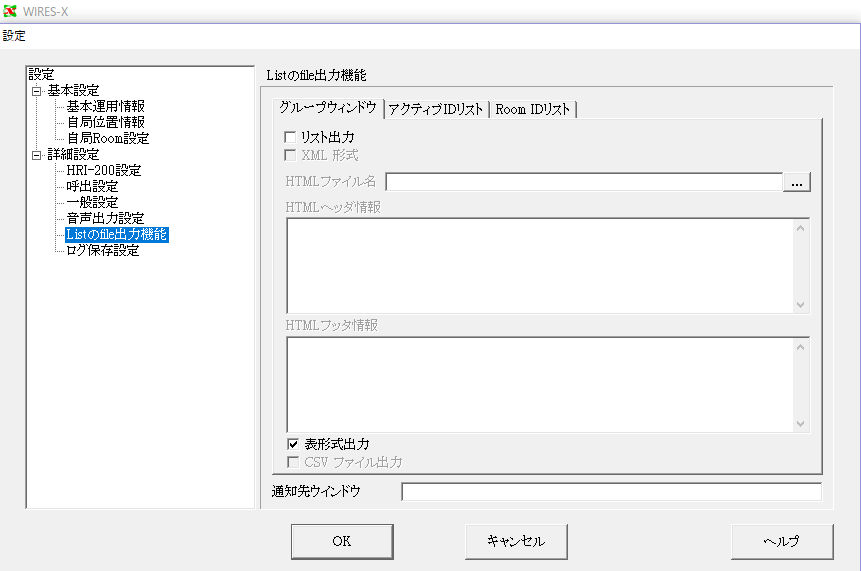Screen dimensions: 861x571
Task: Toggle the XML 形式 checkbox
Action: pos(290,155)
